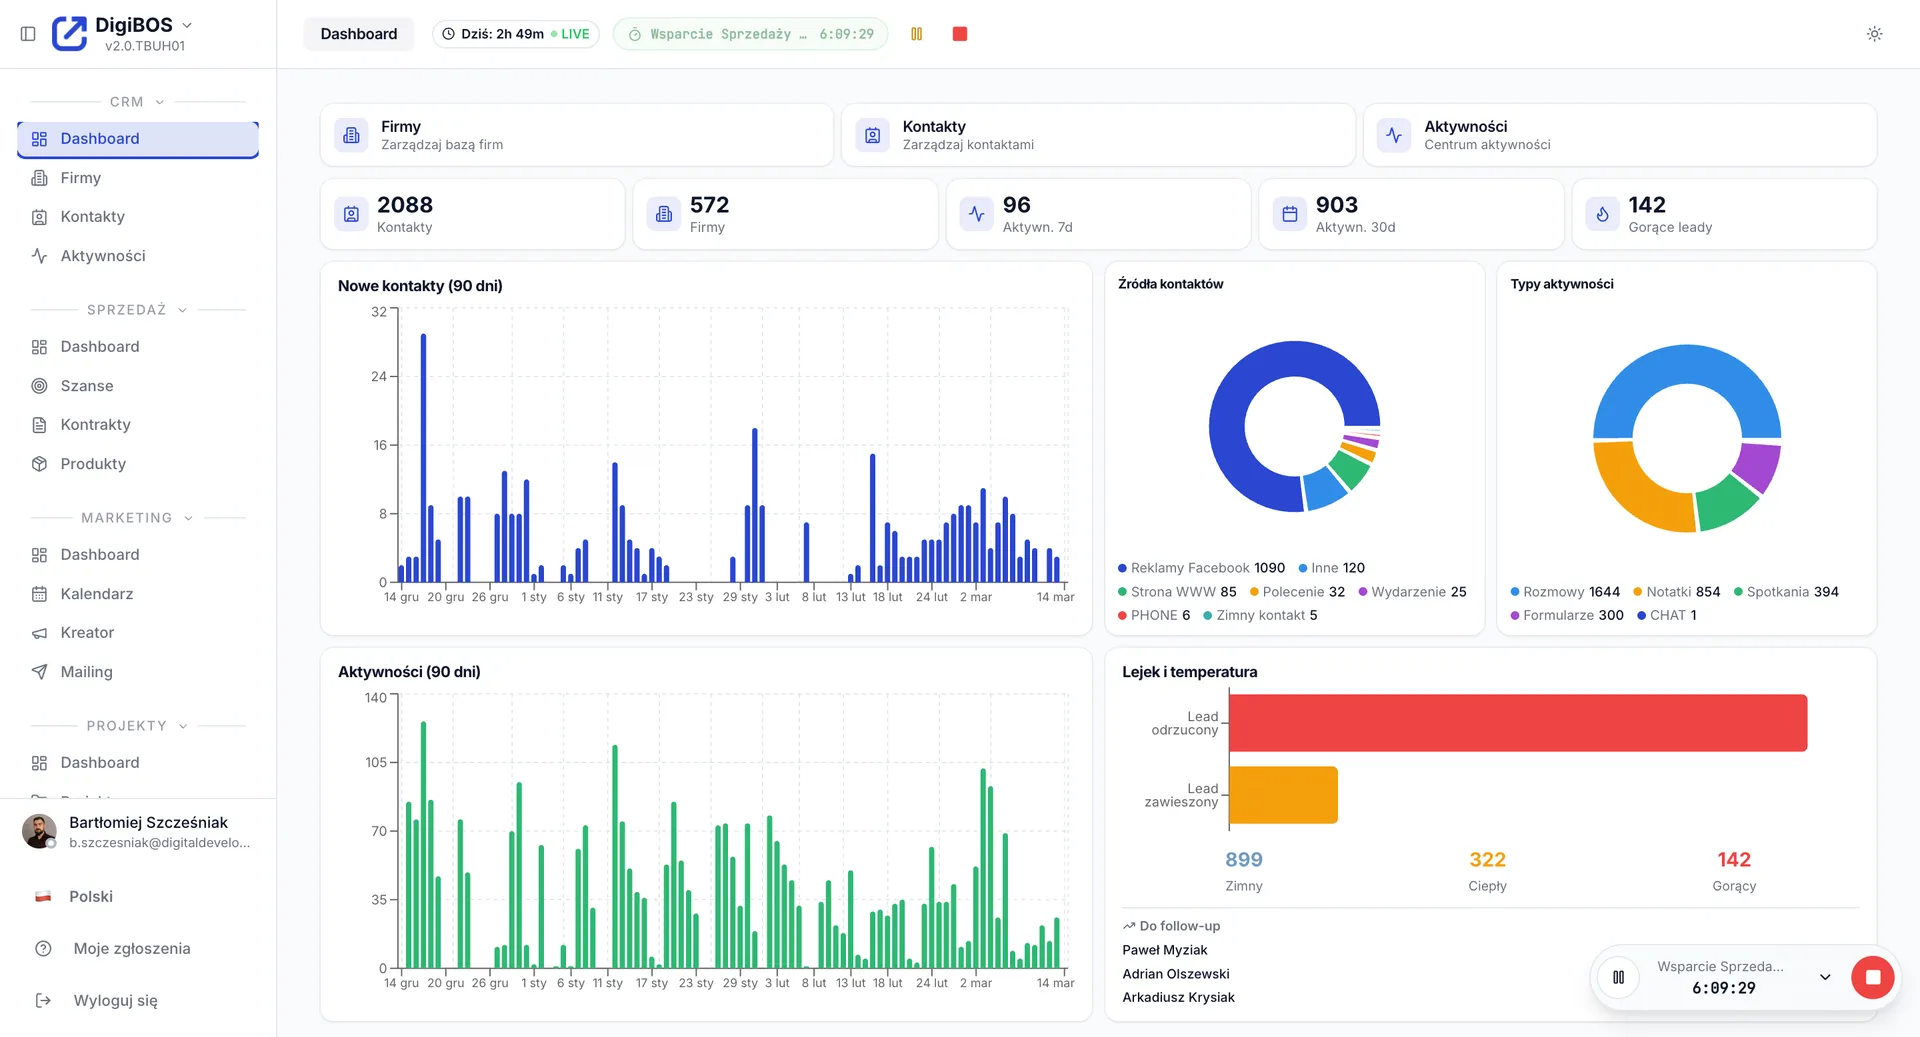Click the 'Centrum aktywności' card
The image size is (1920, 1037).
(x=1620, y=135)
